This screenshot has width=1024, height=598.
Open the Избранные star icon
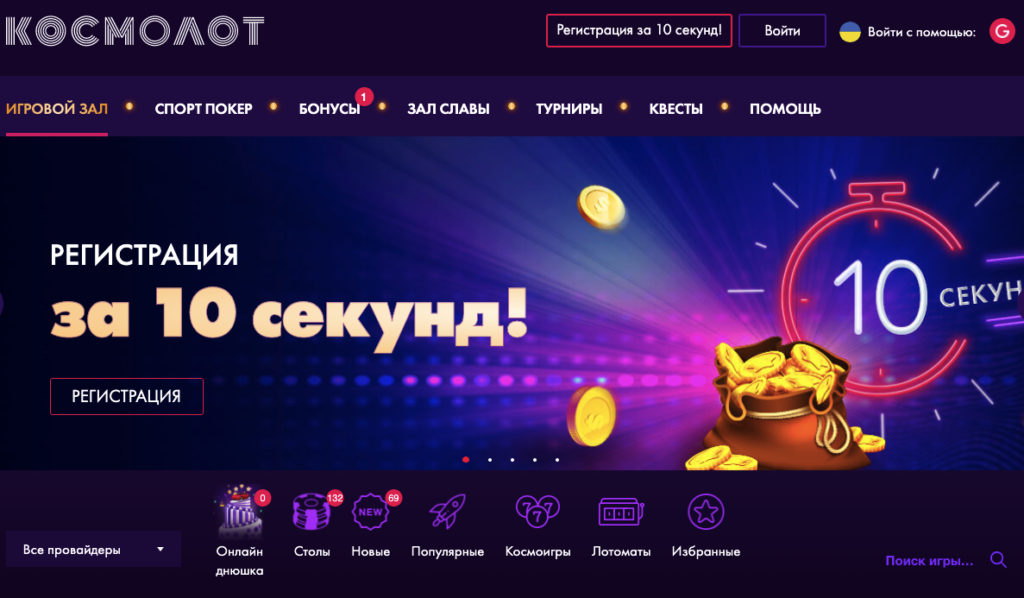pyautogui.click(x=705, y=511)
